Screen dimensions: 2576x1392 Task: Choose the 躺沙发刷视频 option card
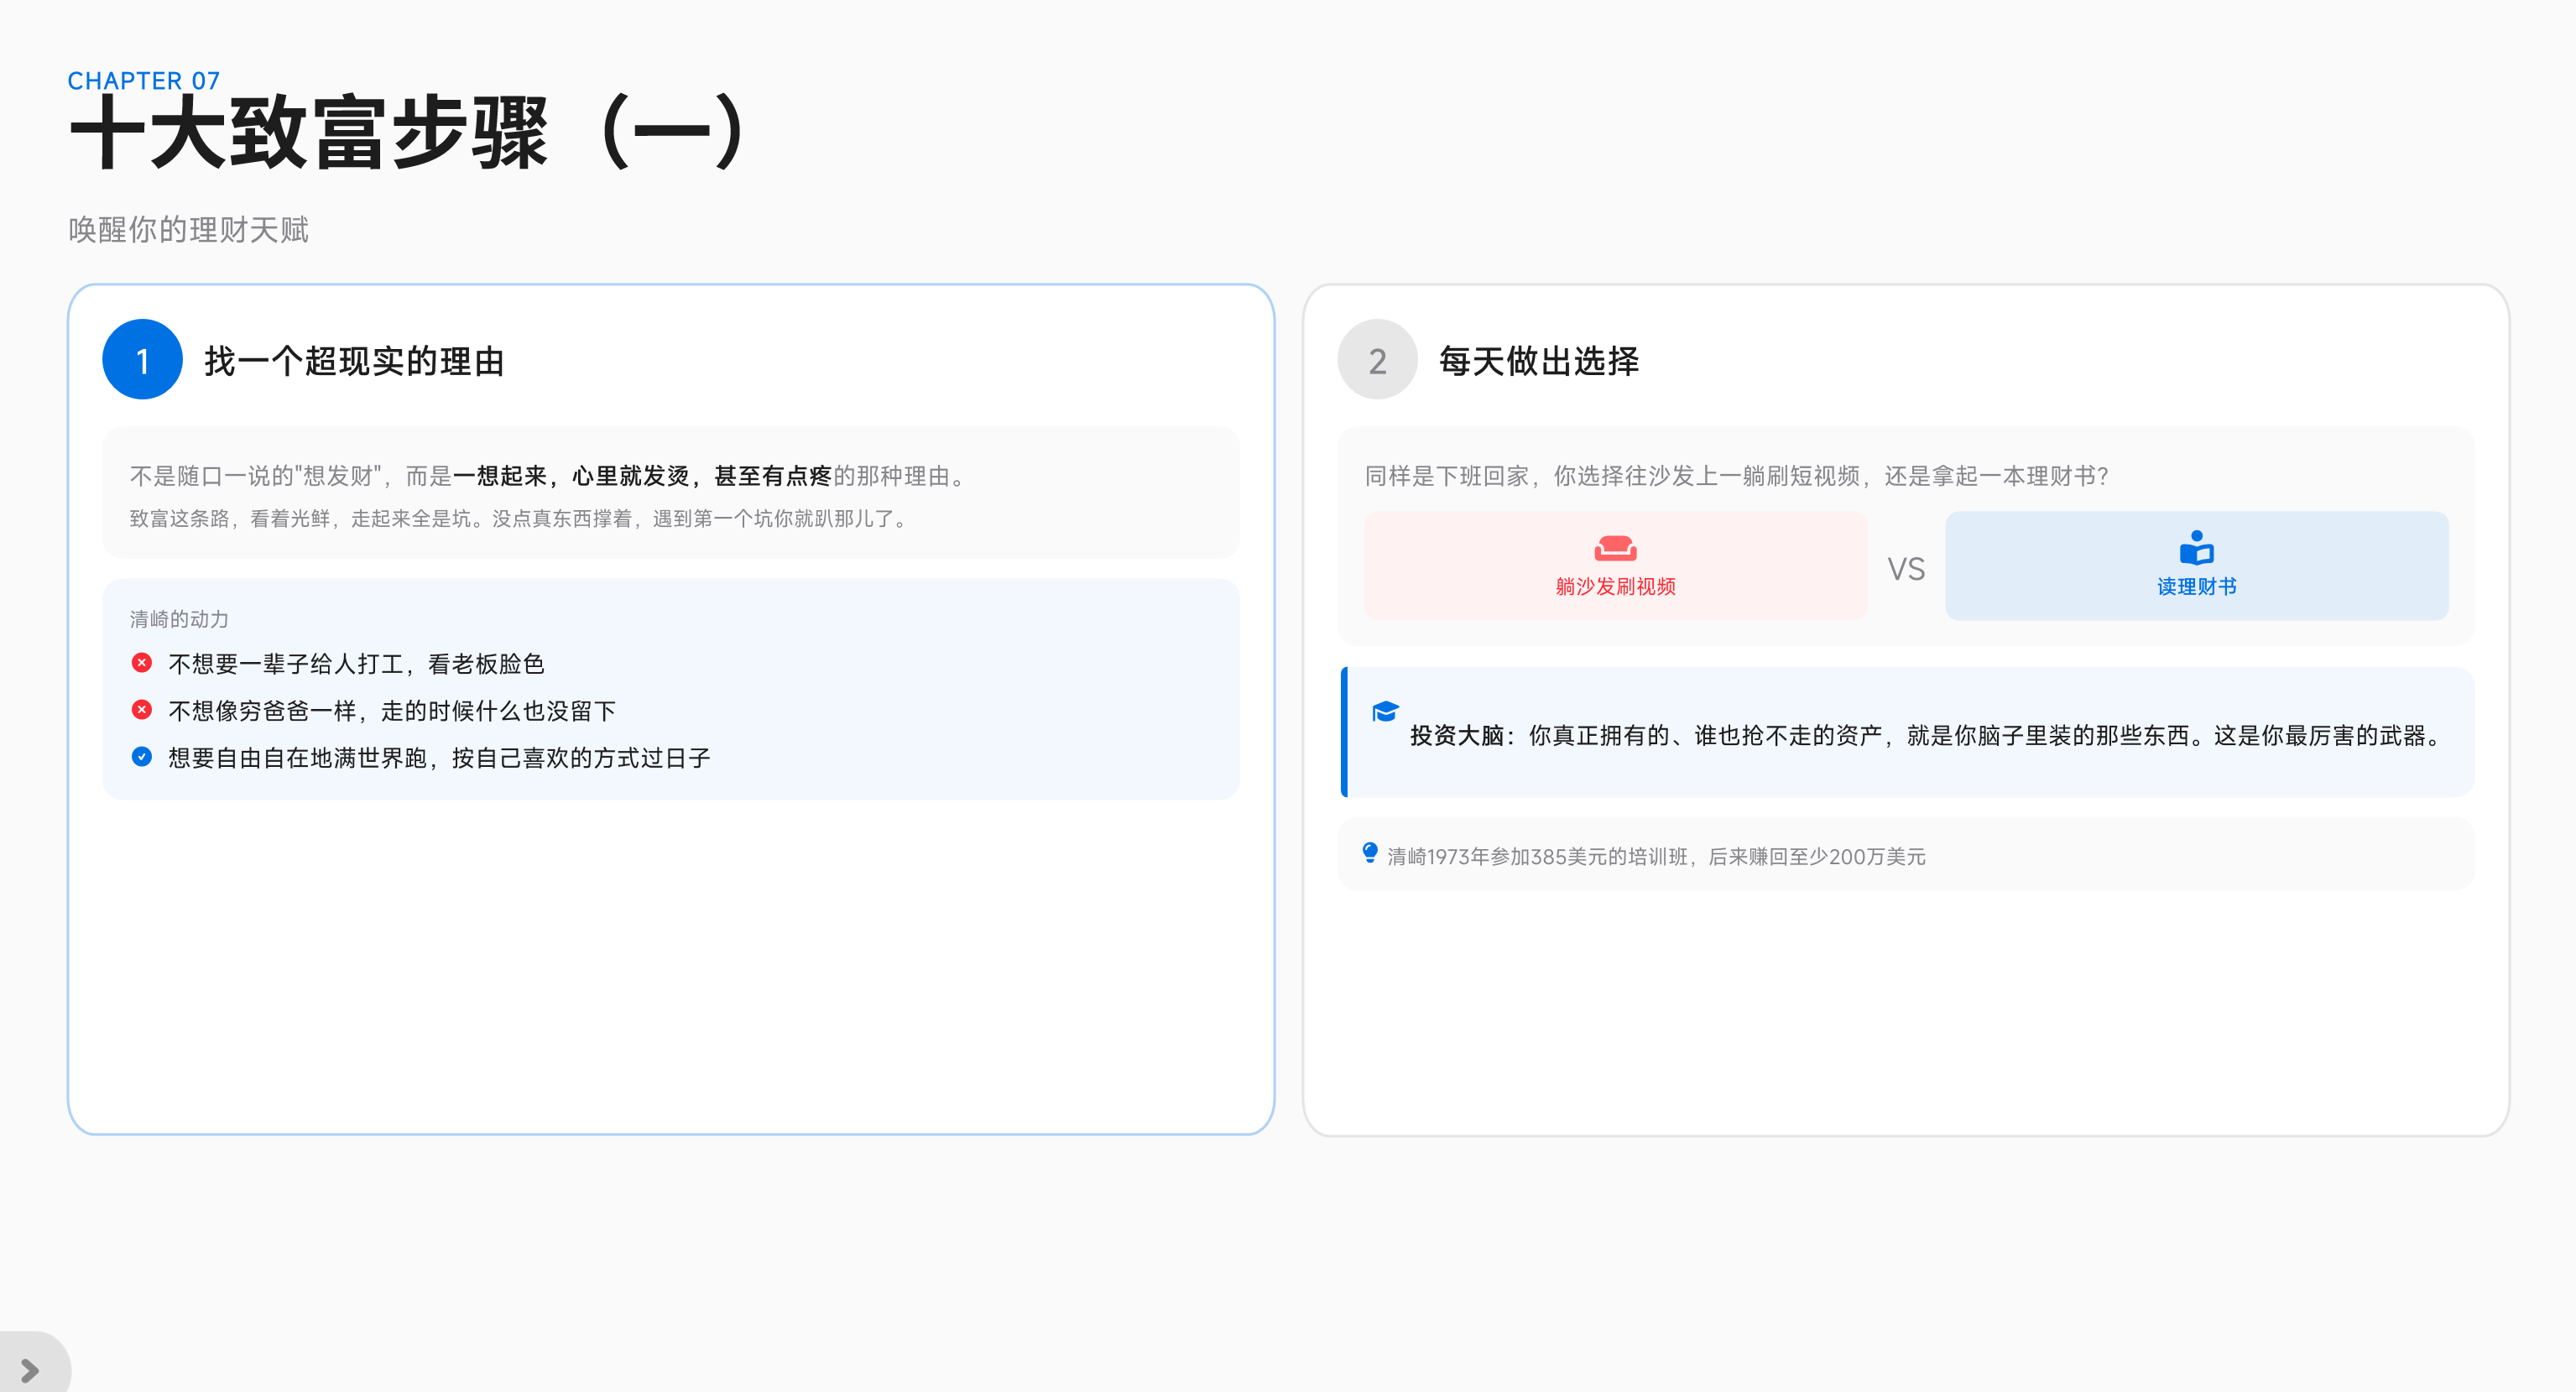1614,567
